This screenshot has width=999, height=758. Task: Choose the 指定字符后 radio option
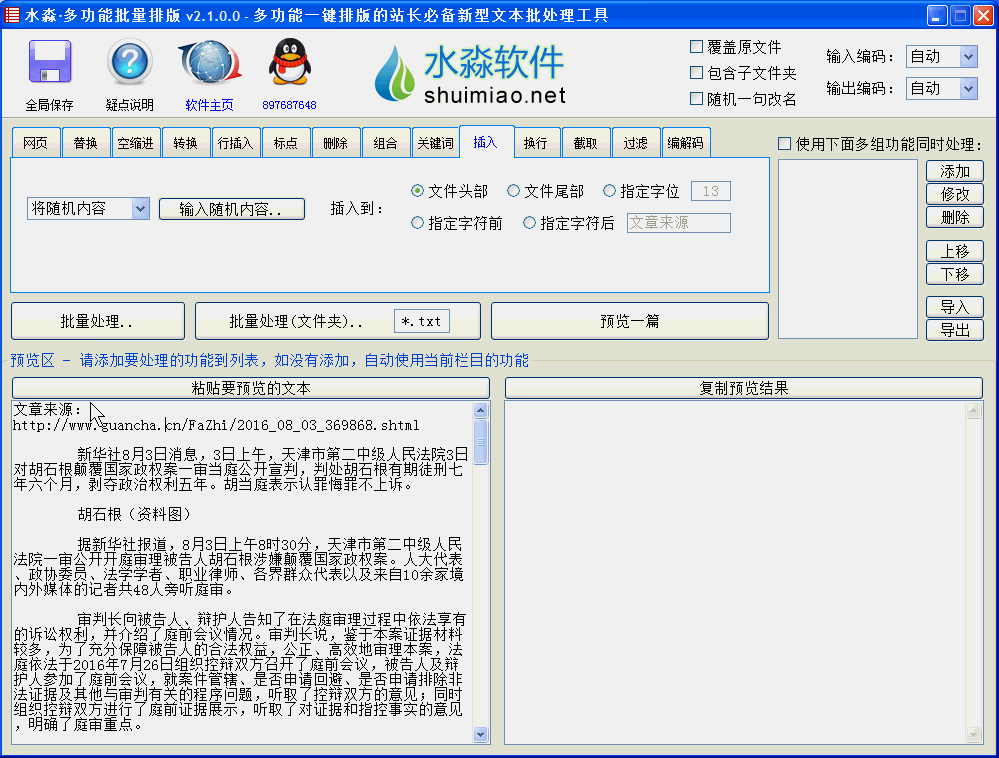point(530,223)
